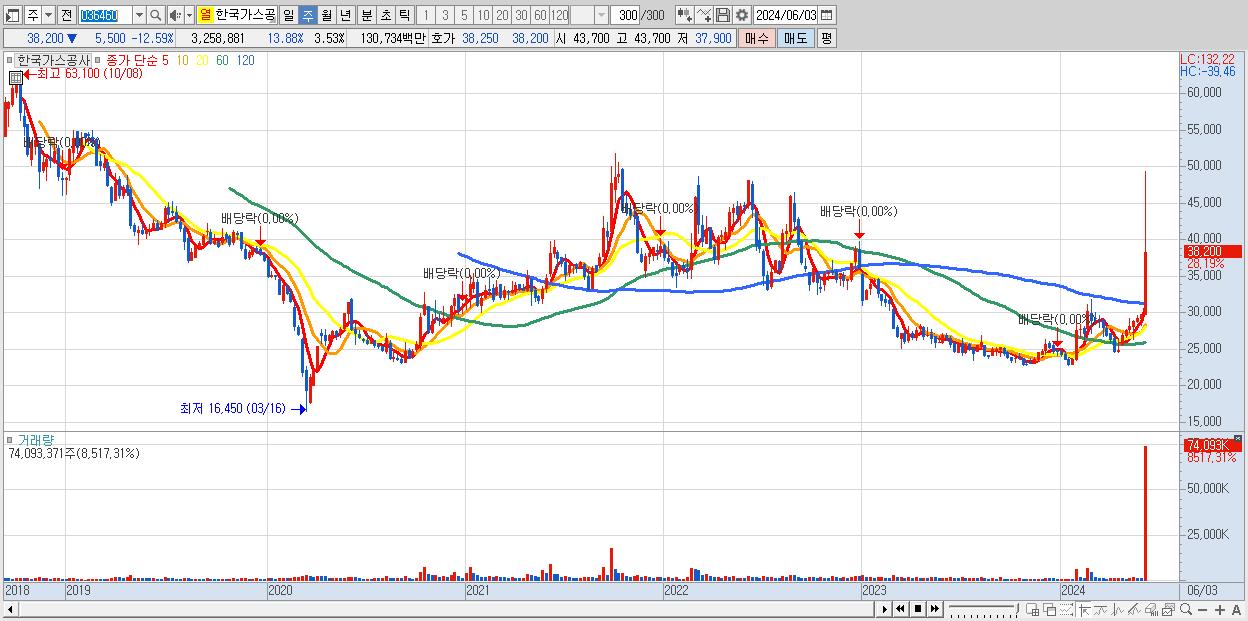Switch the chart to minute (분) period
This screenshot has width=1248, height=621.
(x=366, y=15)
